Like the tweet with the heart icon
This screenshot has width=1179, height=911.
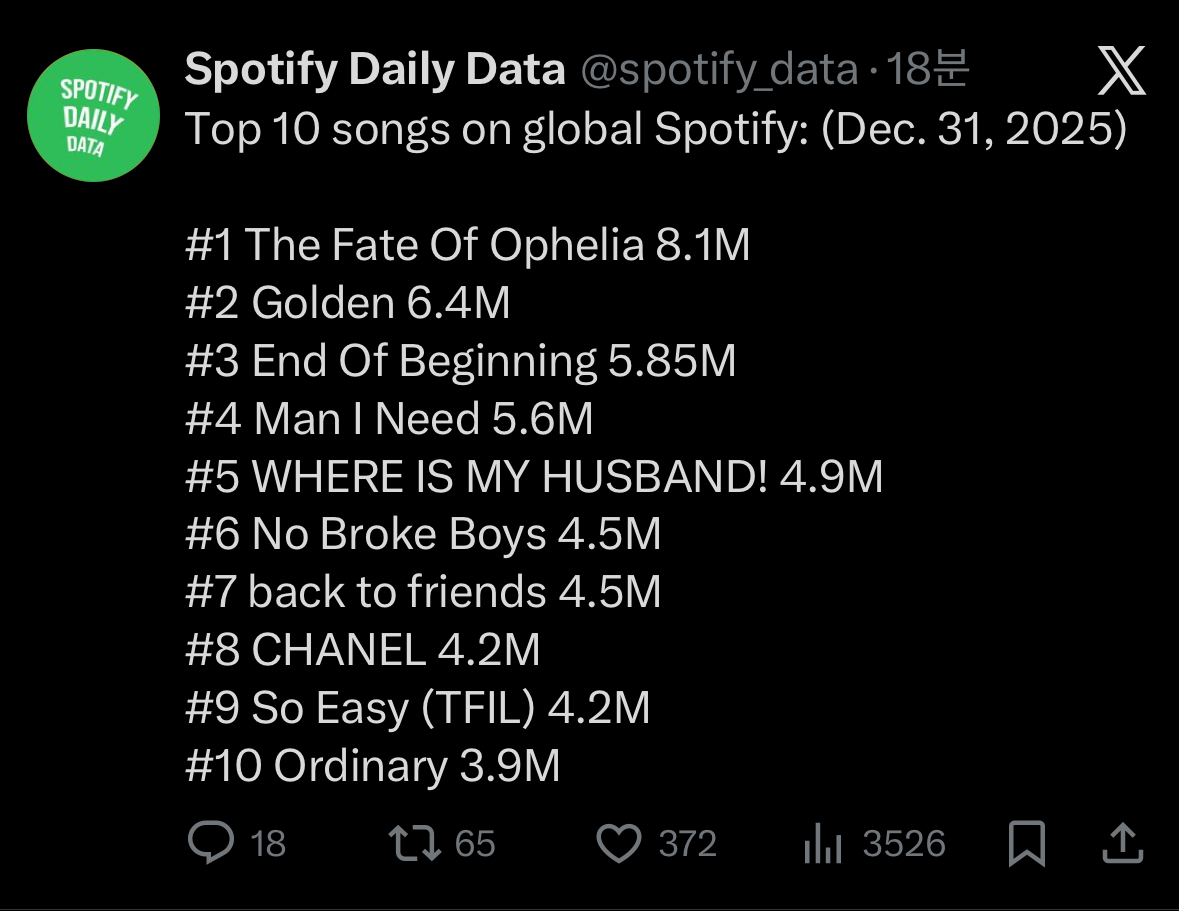click(x=618, y=844)
